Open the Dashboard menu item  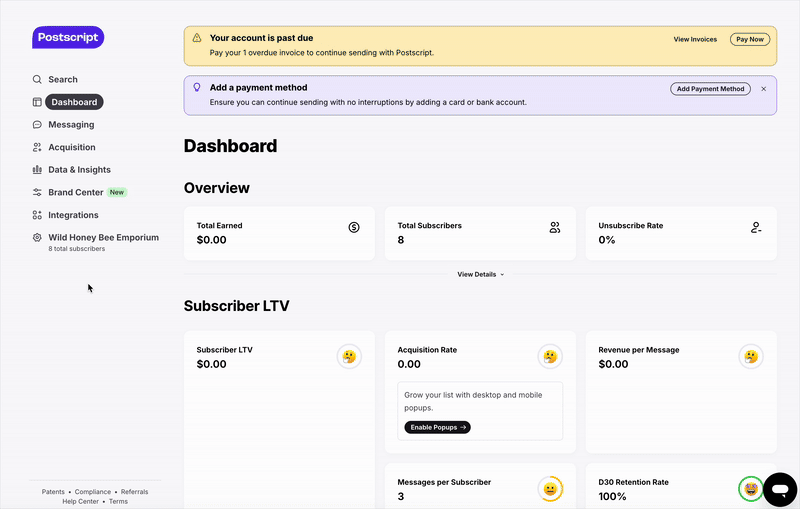pyautogui.click(x=74, y=102)
